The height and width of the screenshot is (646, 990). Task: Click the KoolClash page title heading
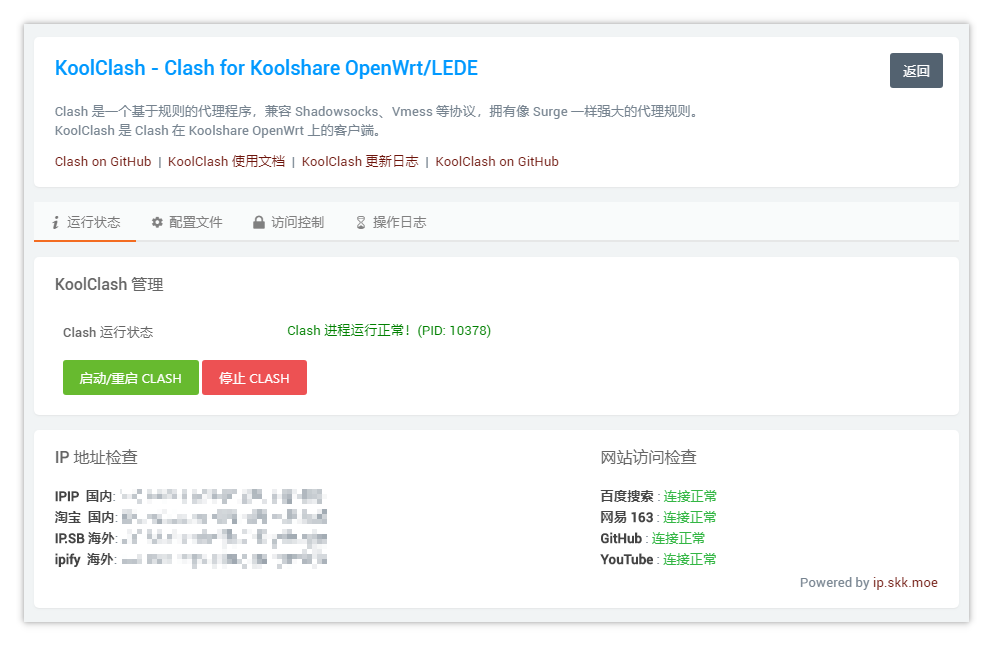click(x=266, y=68)
